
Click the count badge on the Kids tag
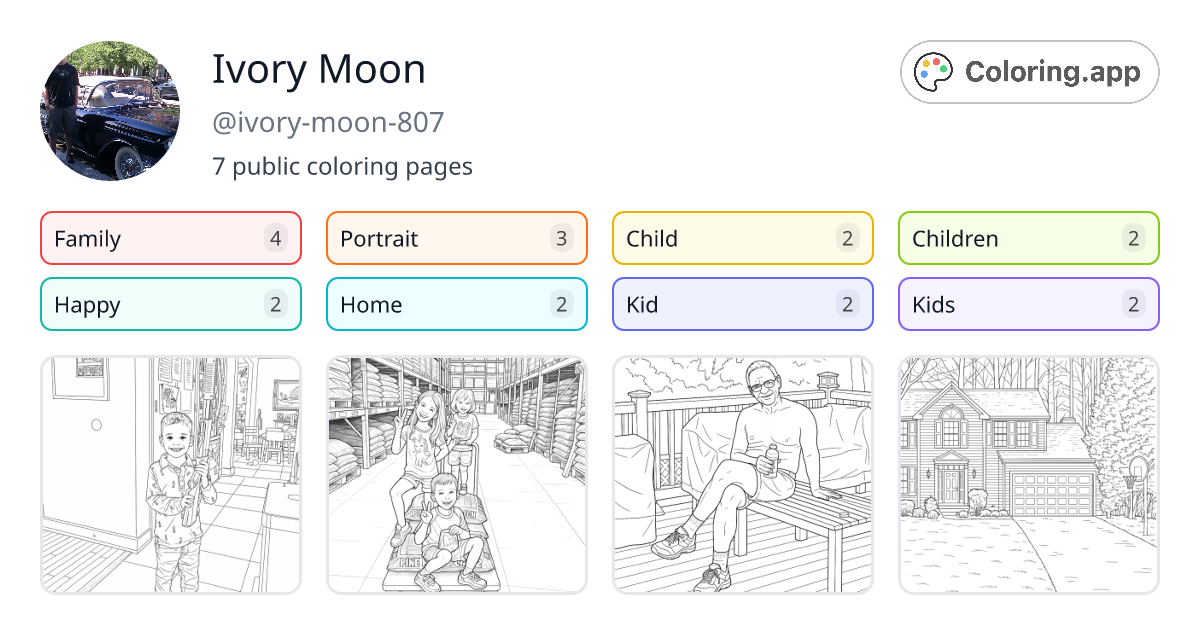click(1133, 304)
